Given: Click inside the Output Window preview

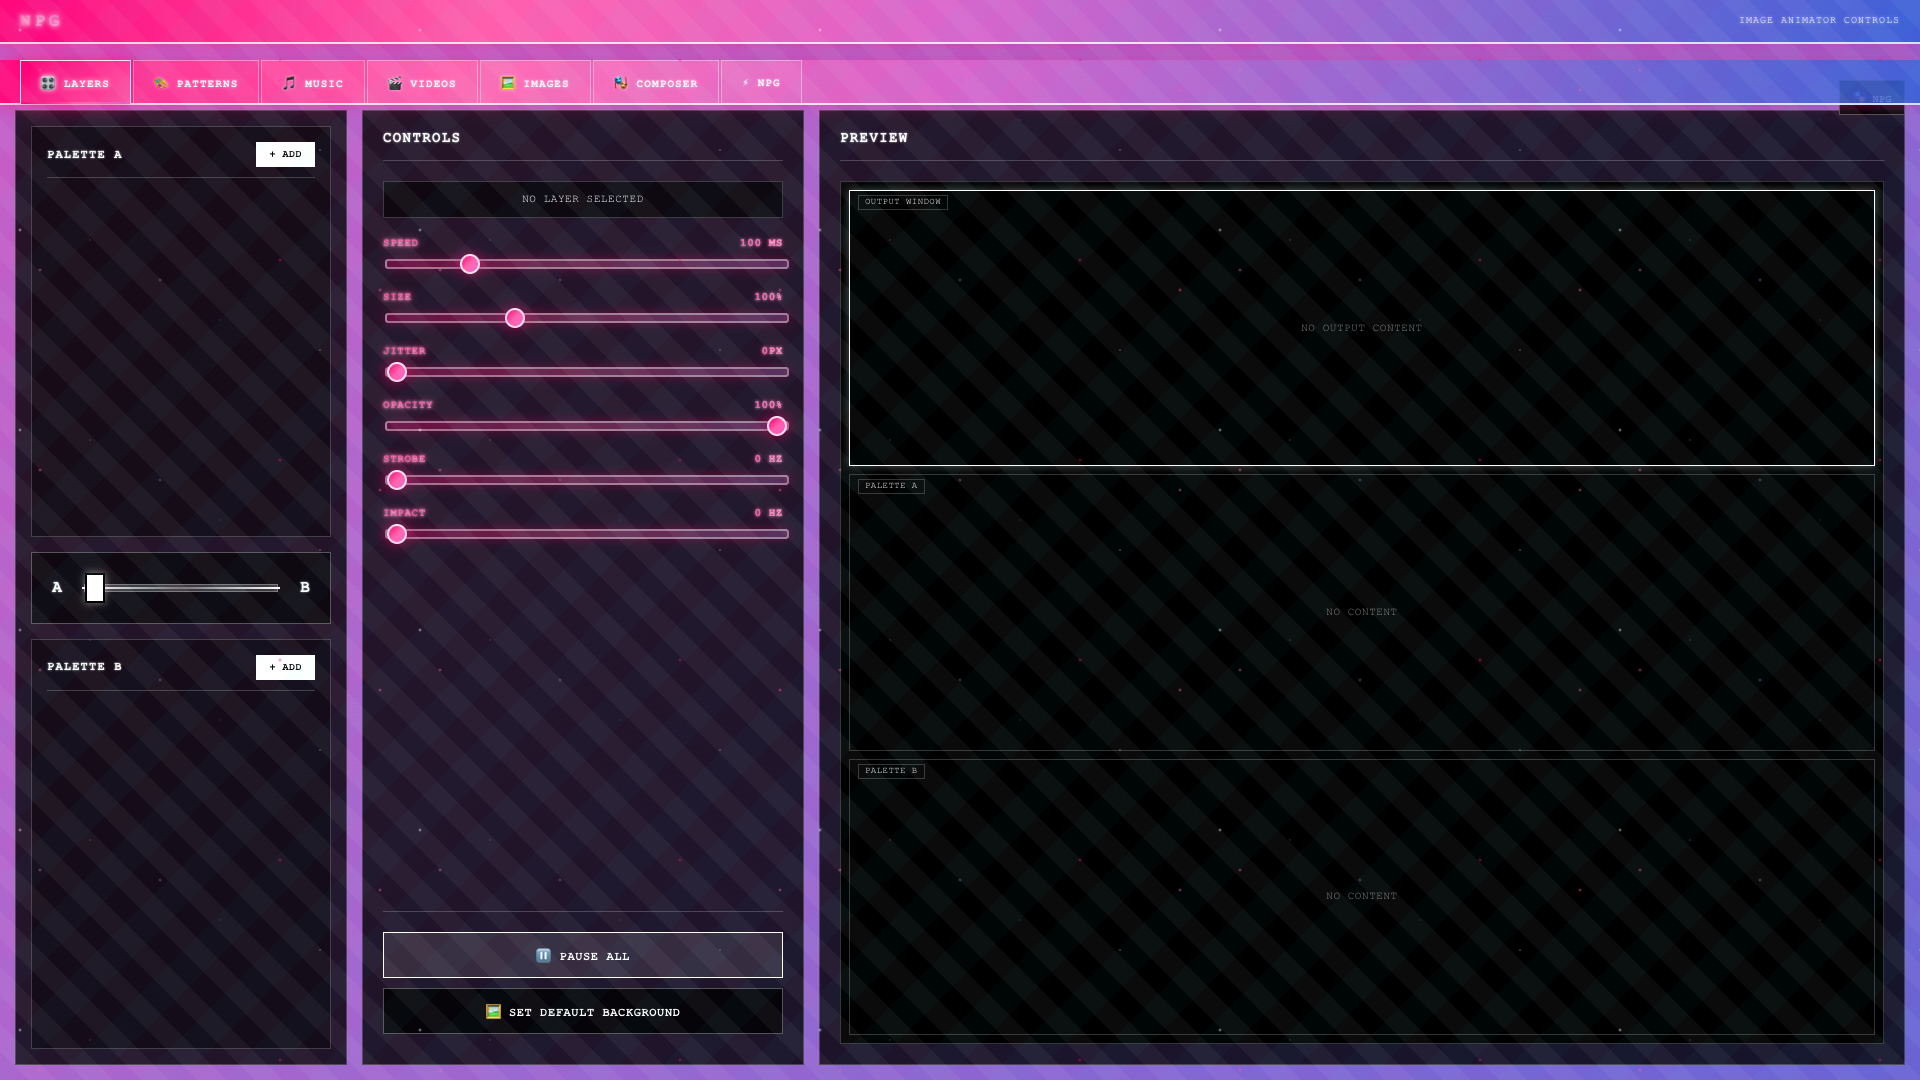Looking at the screenshot, I should pos(1360,327).
